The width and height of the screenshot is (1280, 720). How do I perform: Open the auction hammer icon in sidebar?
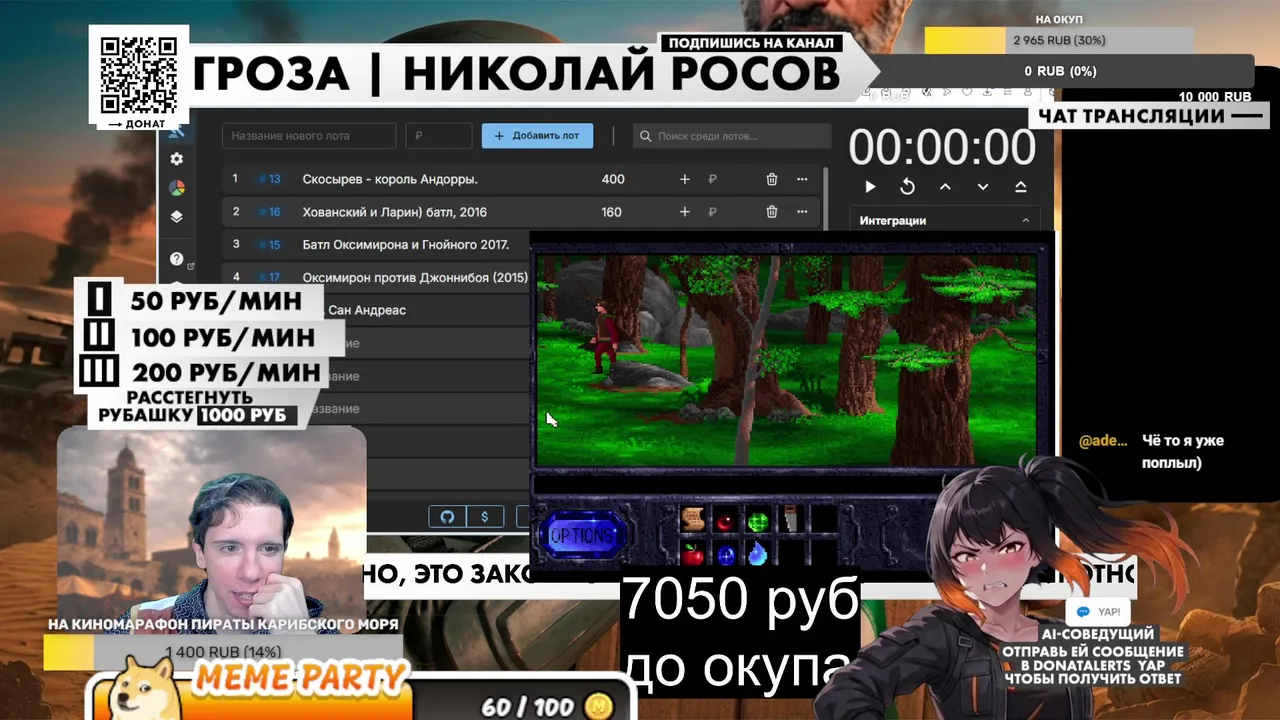(x=177, y=132)
